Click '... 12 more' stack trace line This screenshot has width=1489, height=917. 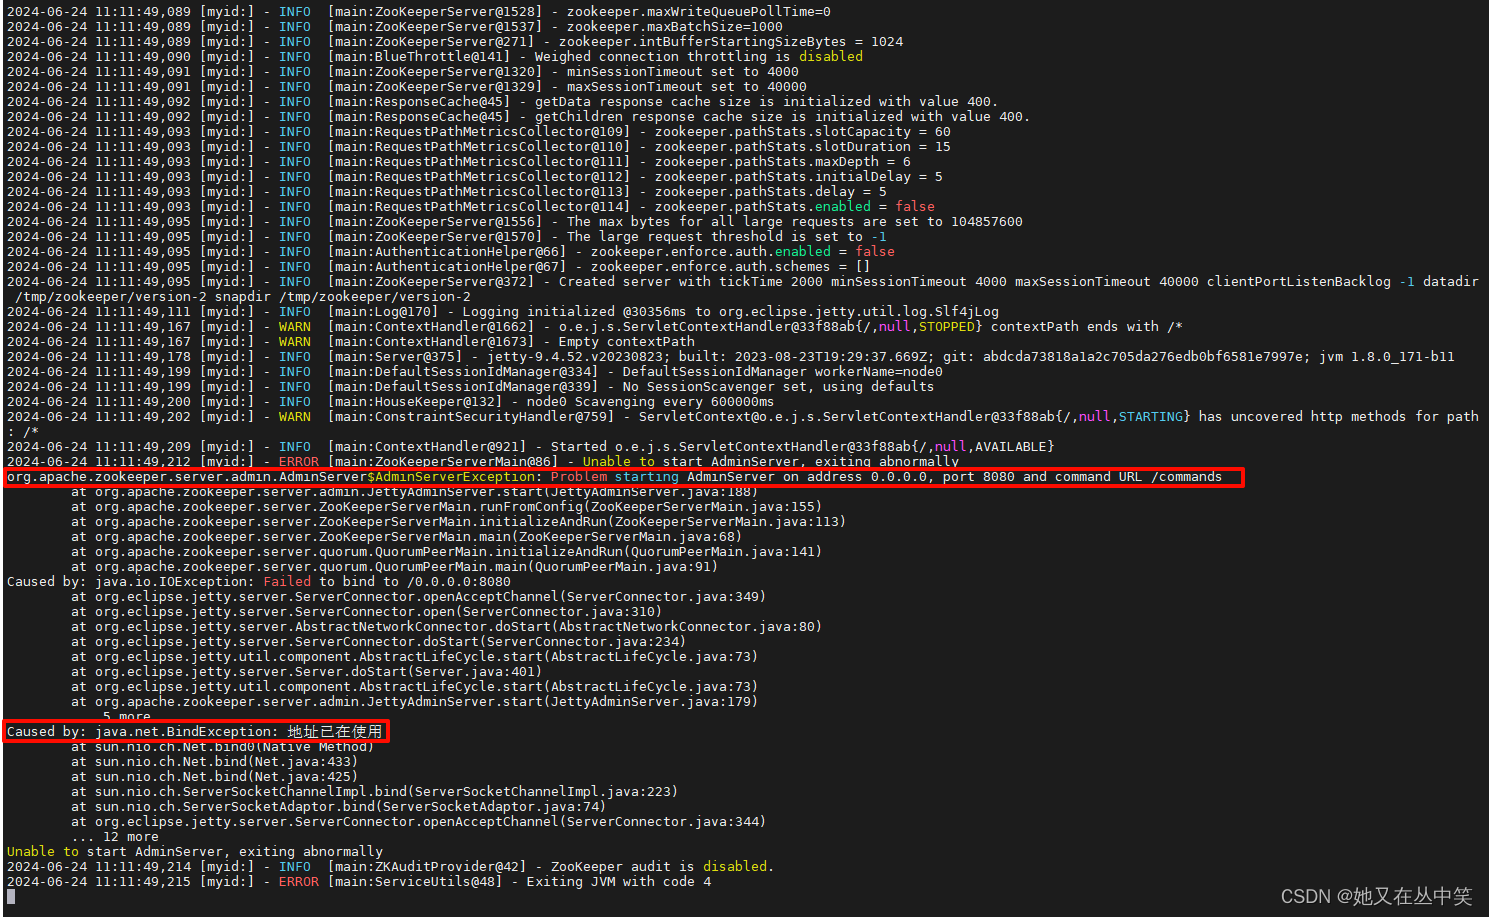[114, 837]
